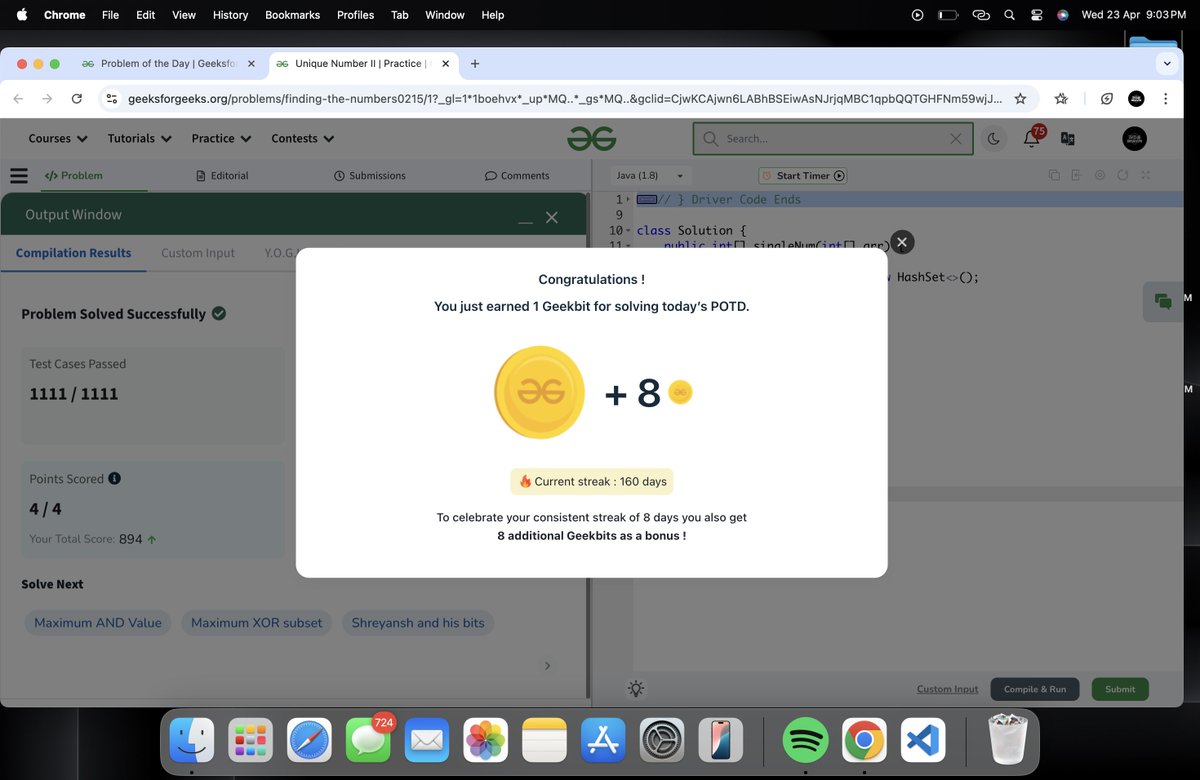
Task: Select the Compilation Results tab
Action: tap(73, 253)
